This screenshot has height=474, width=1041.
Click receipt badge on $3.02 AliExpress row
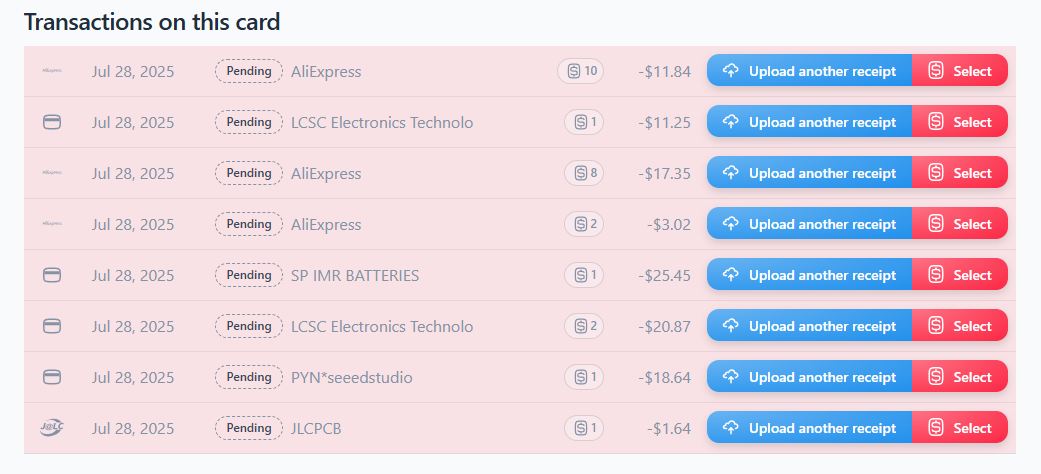pyautogui.click(x=584, y=224)
